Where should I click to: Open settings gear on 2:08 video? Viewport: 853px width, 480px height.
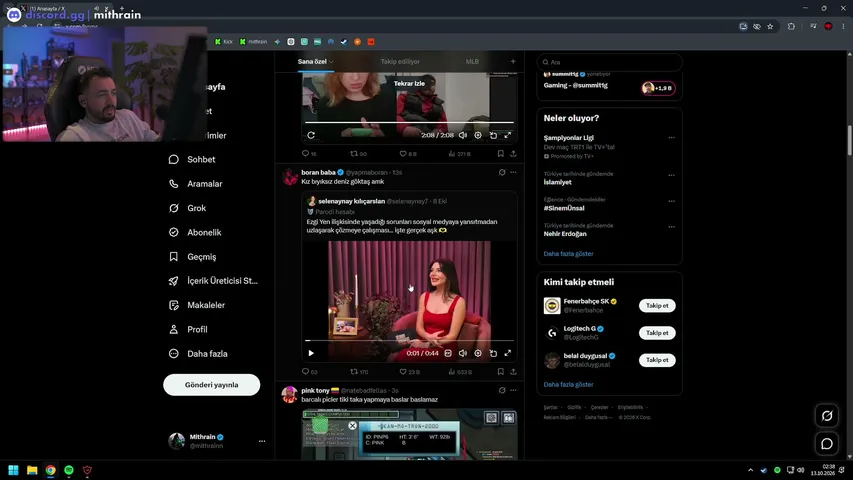478,135
